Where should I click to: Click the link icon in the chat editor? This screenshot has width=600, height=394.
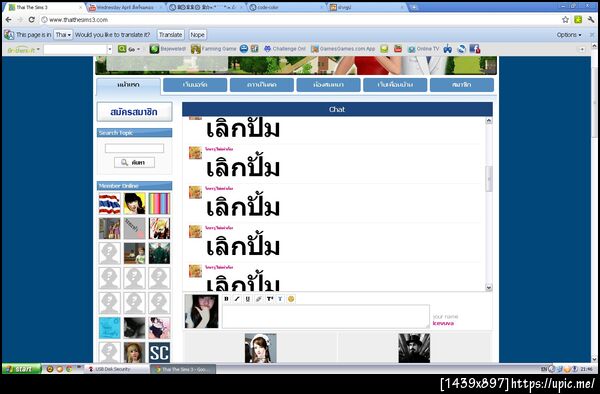coord(259,299)
